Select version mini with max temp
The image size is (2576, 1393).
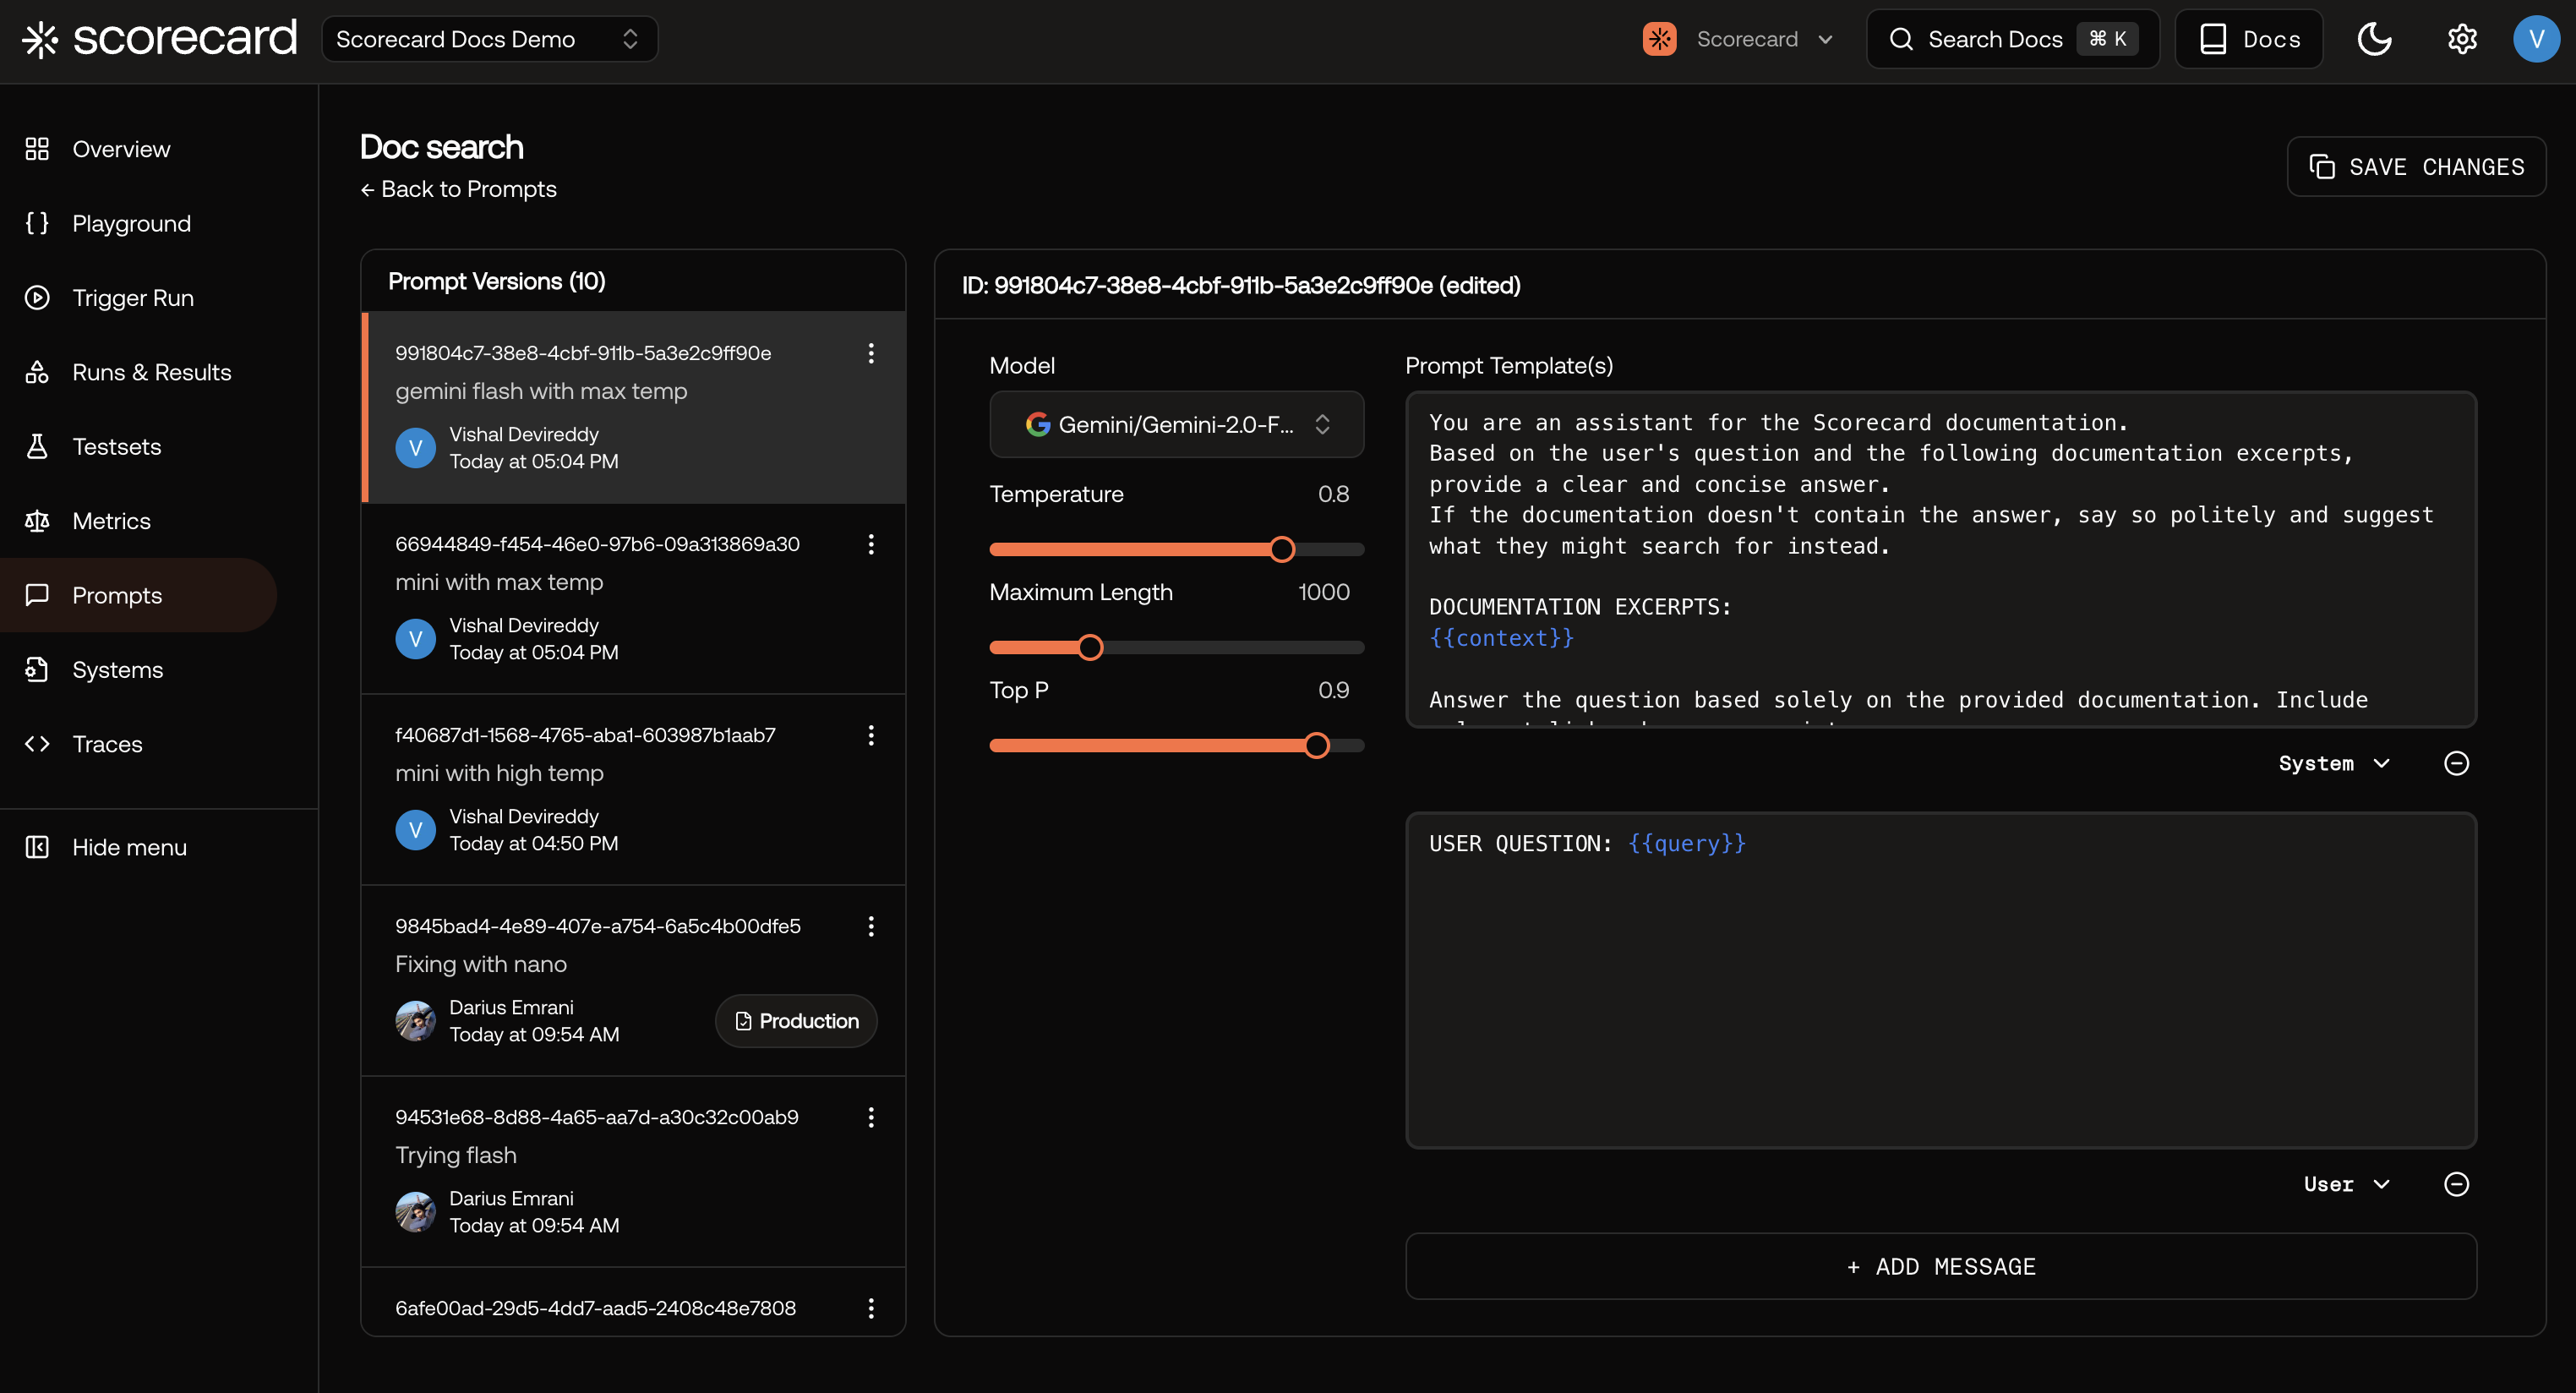click(x=634, y=598)
